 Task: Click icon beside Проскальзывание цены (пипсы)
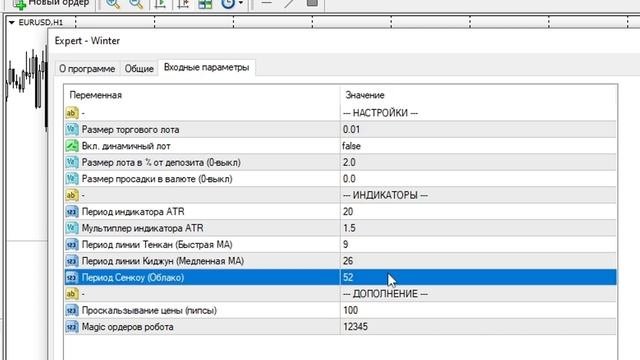pyautogui.click(x=72, y=310)
